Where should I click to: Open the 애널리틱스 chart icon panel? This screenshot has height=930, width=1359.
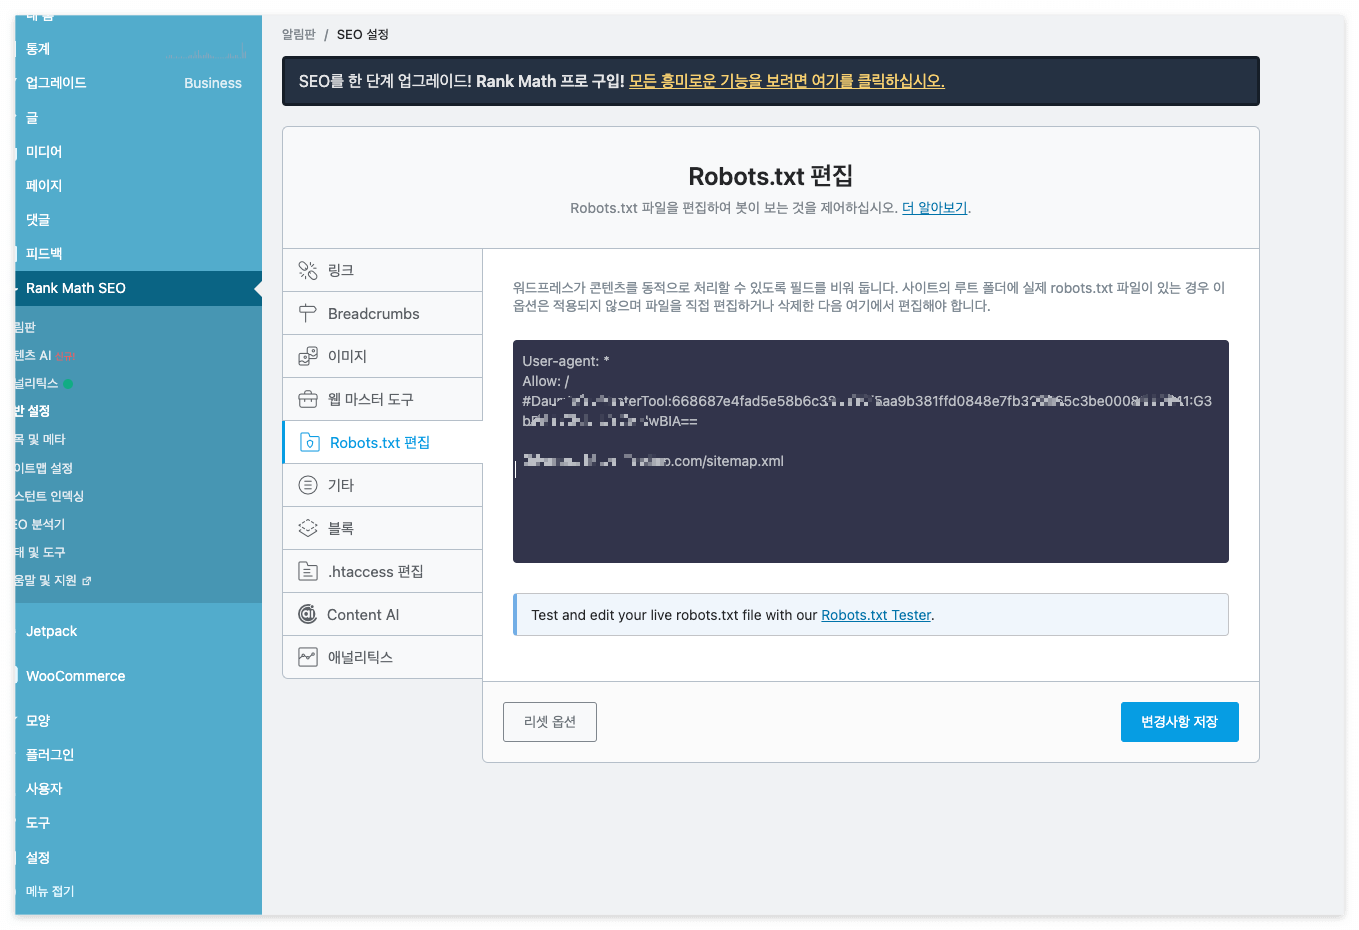pyautogui.click(x=307, y=656)
